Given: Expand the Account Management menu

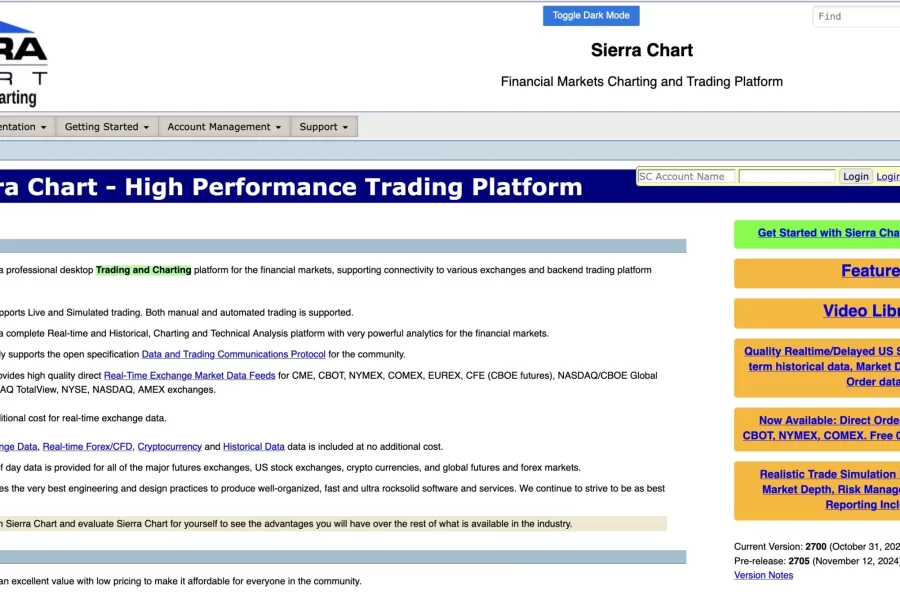Looking at the screenshot, I should pos(224,126).
